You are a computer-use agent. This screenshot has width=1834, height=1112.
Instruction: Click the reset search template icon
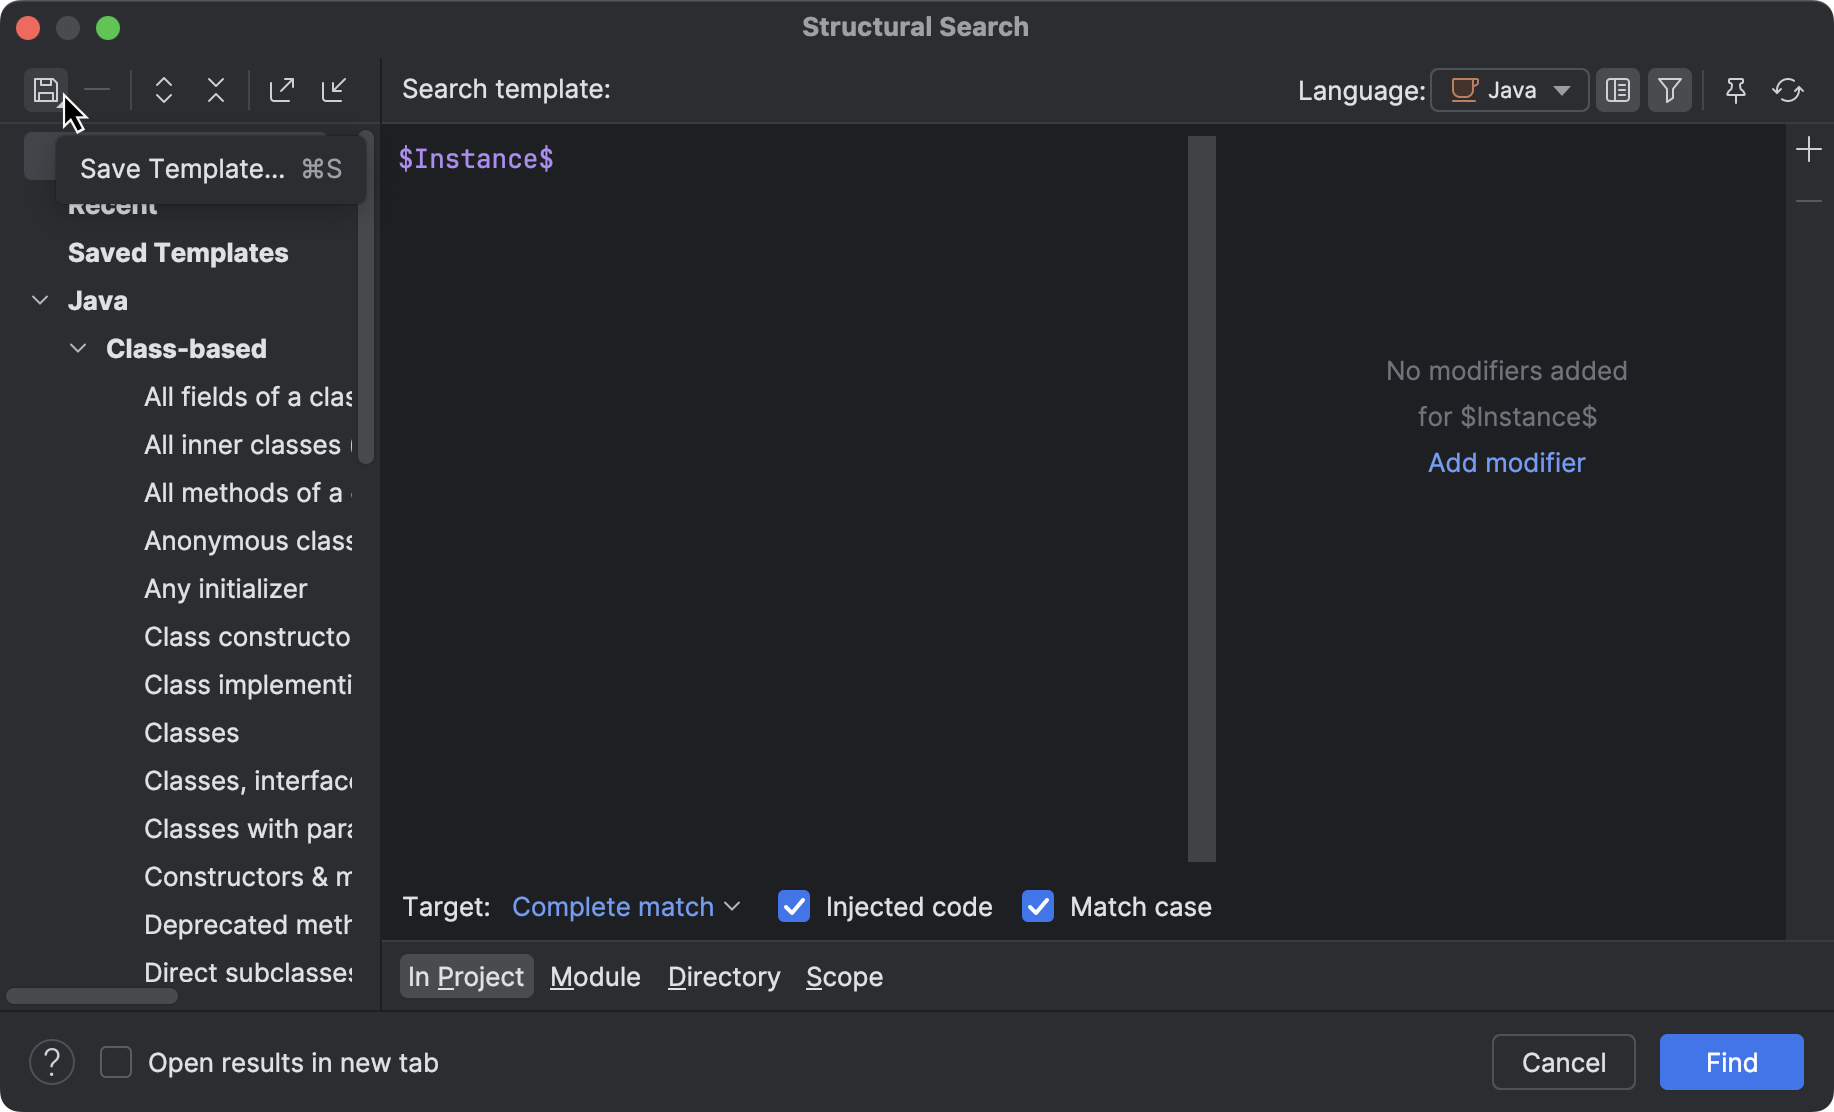pos(1788,90)
